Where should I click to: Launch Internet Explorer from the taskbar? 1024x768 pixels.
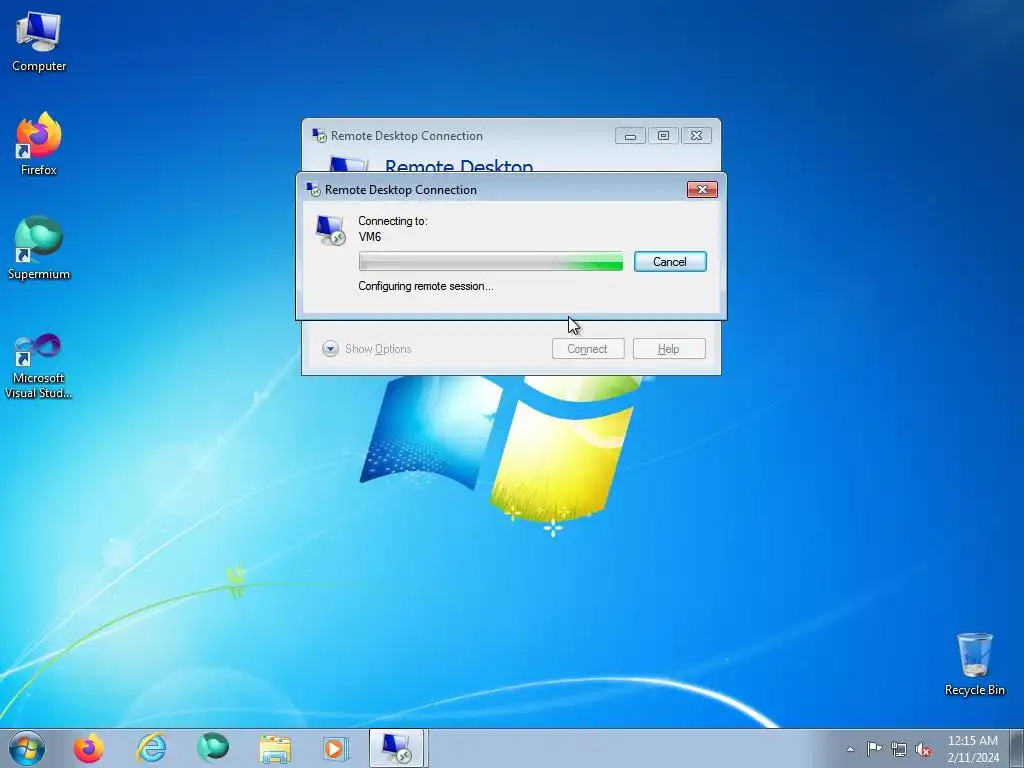tap(152, 748)
